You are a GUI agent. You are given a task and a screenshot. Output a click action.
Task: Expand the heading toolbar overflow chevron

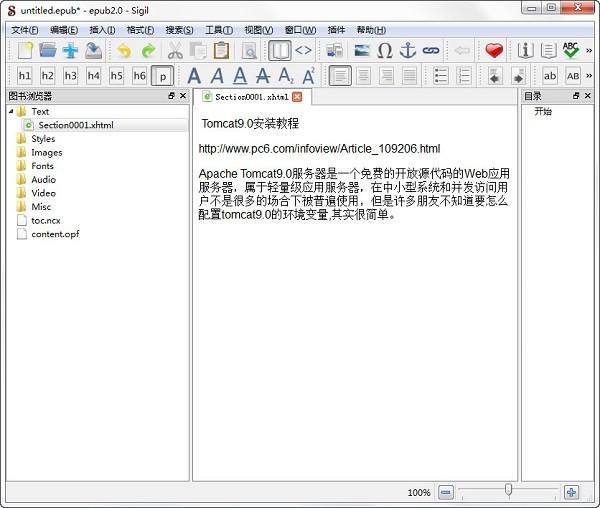click(589, 76)
